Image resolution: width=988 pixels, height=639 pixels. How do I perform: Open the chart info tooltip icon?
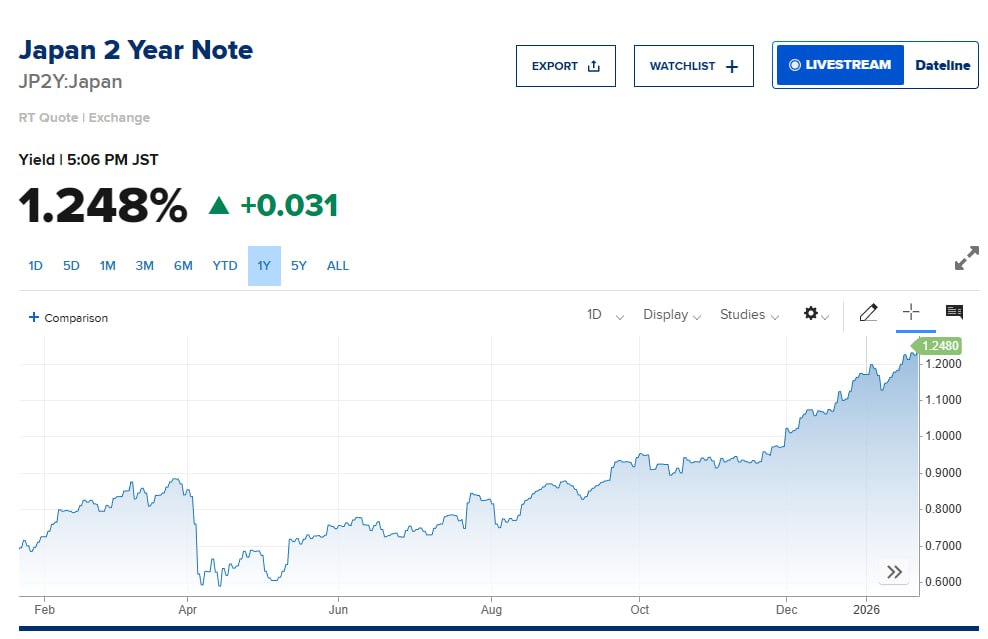point(954,312)
